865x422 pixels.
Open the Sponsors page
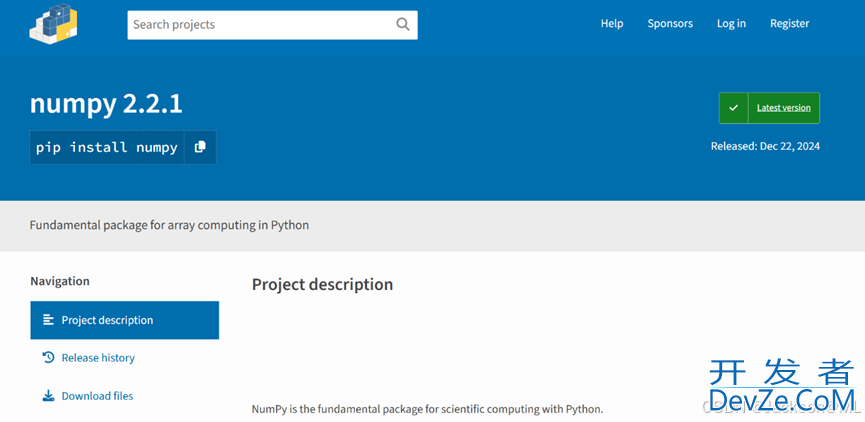pos(670,24)
